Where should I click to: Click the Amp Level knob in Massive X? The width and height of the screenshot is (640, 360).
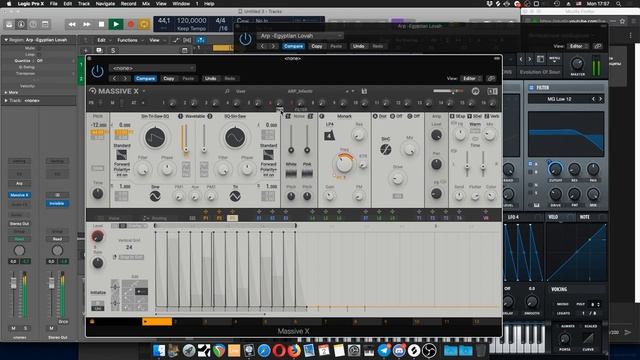(436, 135)
